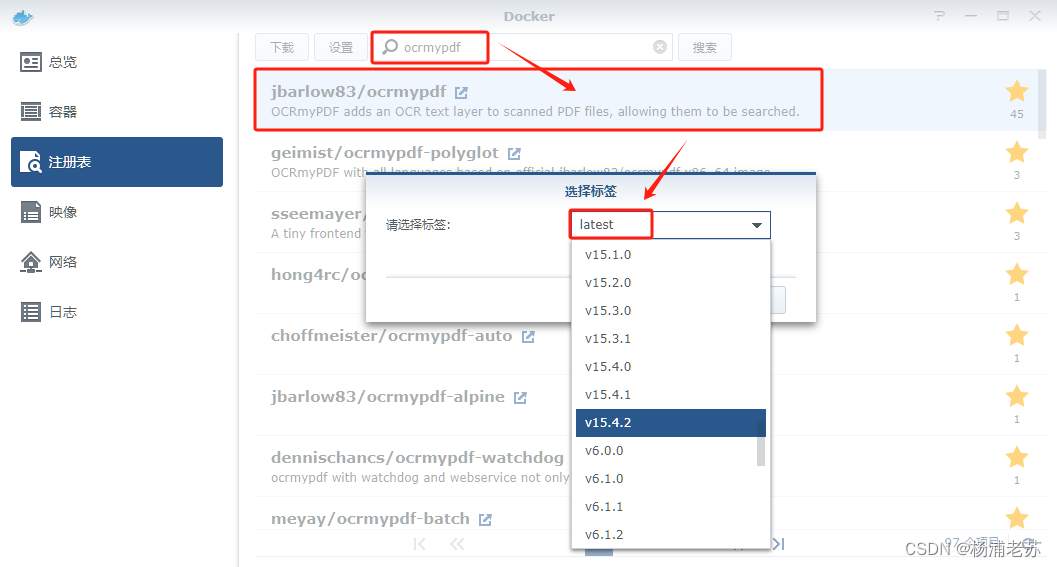Image resolution: width=1057 pixels, height=567 pixels.
Task: Click the star icon for jbarlow83/ocrmypdf
Action: [1017, 91]
